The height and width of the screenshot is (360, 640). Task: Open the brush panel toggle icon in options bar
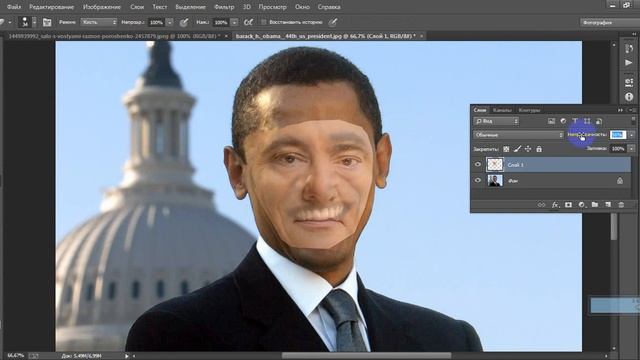tap(47, 22)
